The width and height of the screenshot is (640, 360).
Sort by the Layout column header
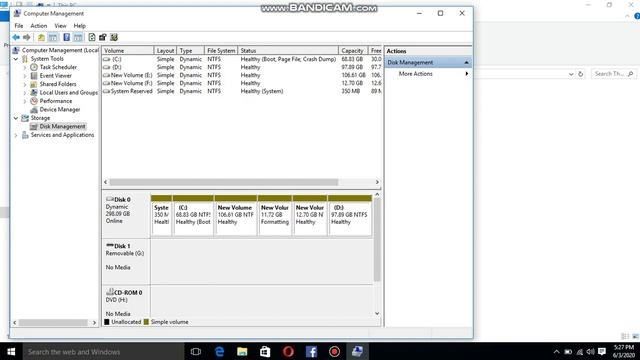point(165,51)
